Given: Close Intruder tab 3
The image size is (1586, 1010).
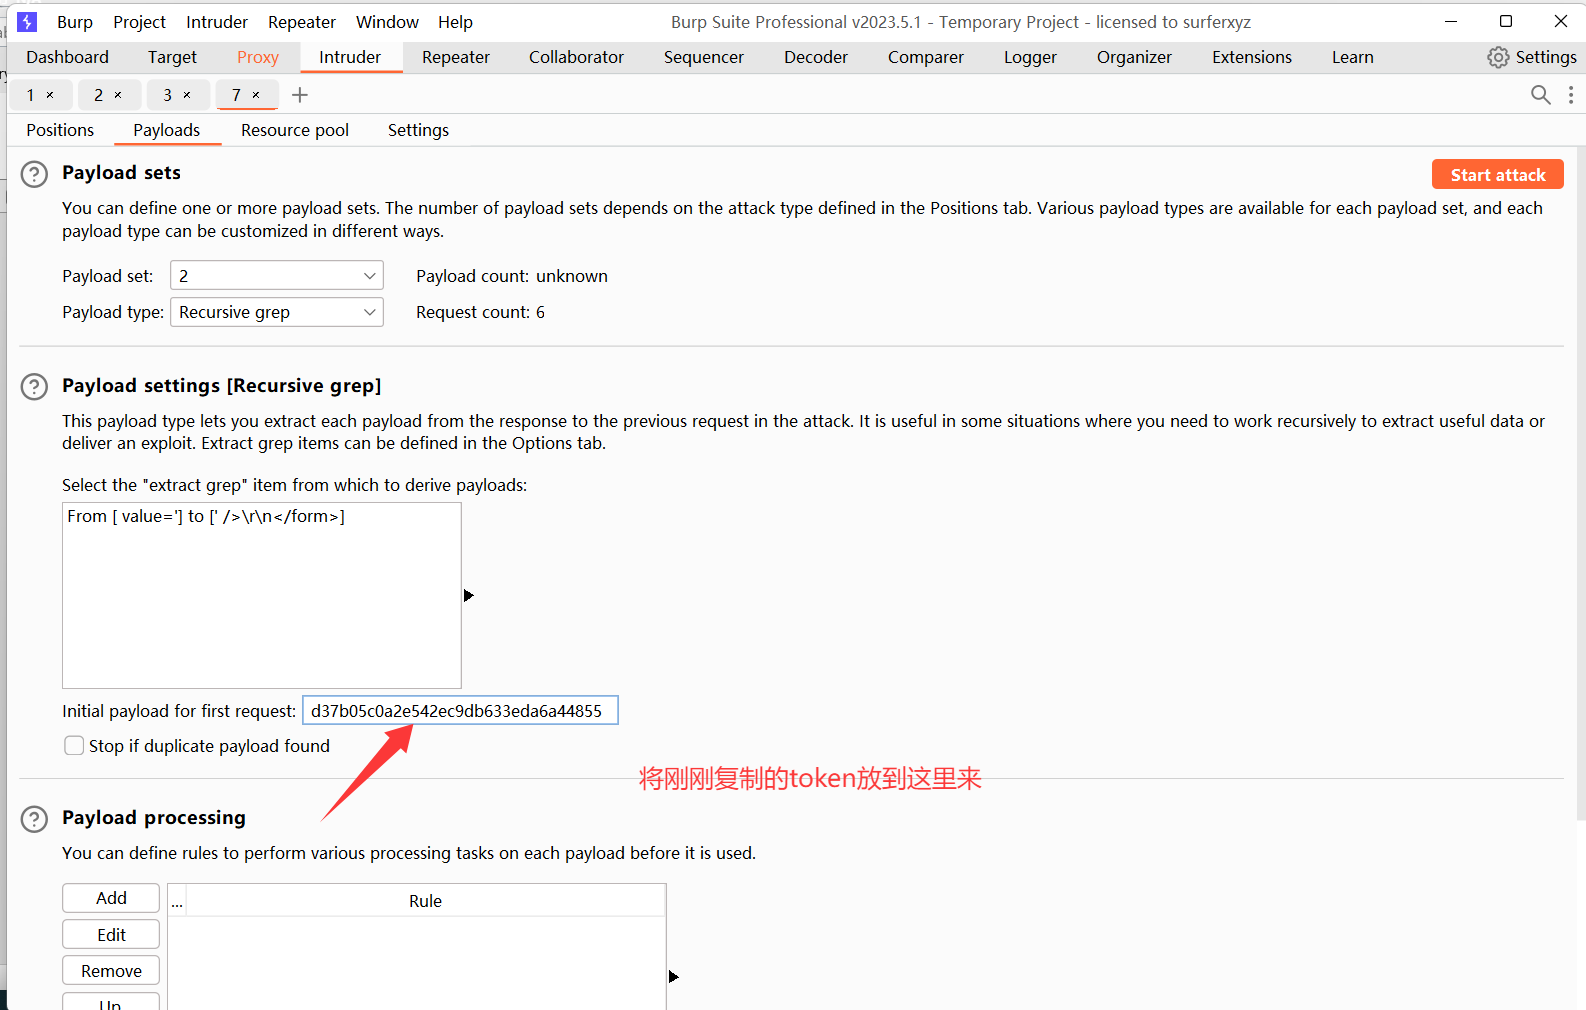Looking at the screenshot, I should point(187,95).
